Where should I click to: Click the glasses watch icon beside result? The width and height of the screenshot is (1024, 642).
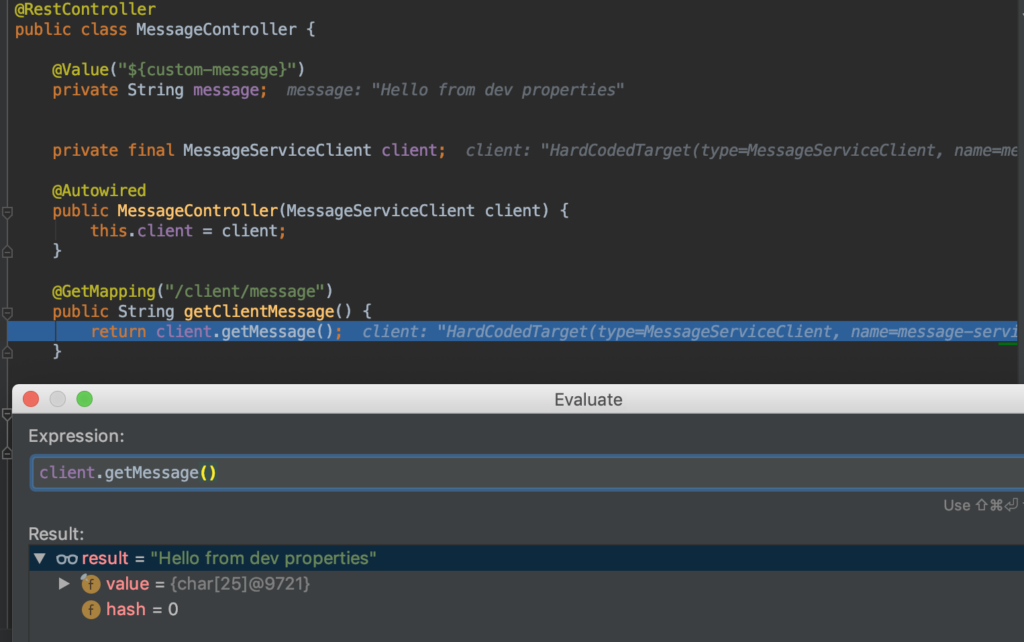(67, 558)
